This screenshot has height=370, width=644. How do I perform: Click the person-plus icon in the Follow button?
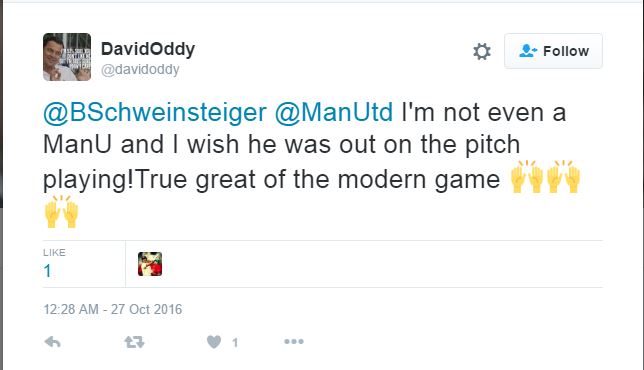click(528, 51)
